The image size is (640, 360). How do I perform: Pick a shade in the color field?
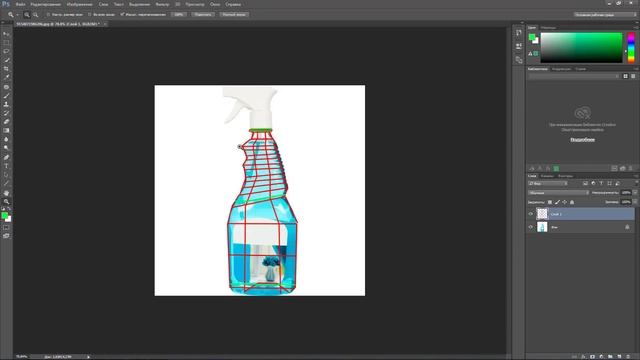pos(582,48)
